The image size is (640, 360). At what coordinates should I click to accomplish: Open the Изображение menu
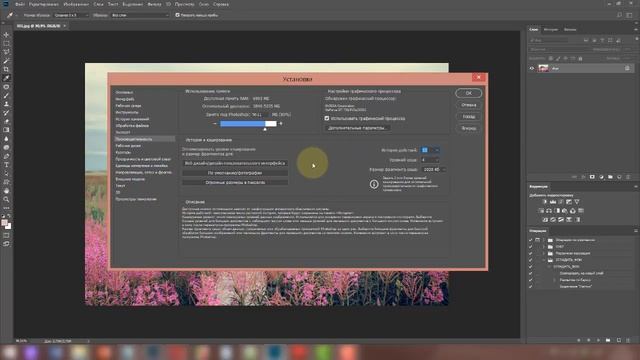tap(76, 4)
